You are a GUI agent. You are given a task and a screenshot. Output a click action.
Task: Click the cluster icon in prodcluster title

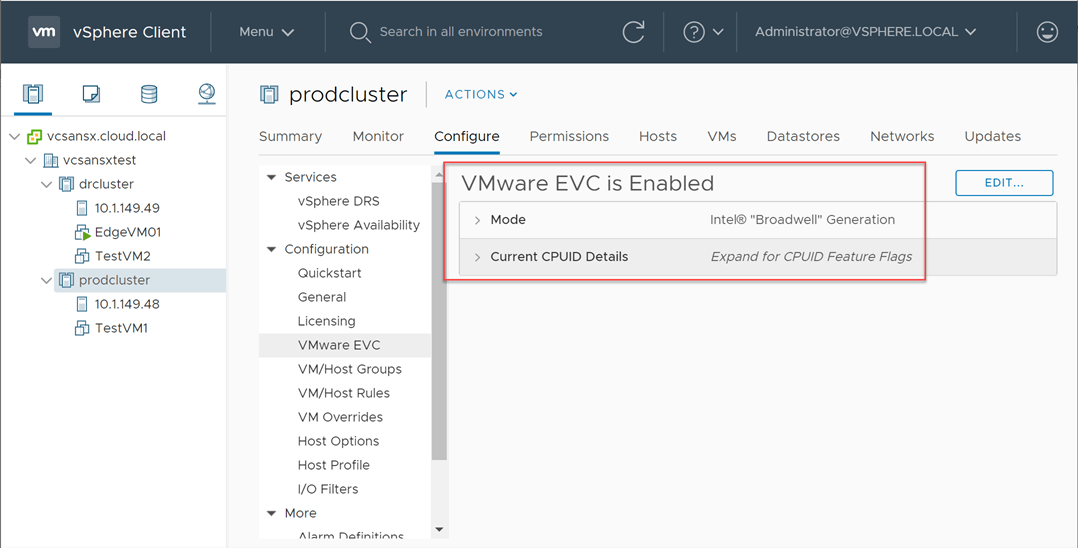click(x=269, y=94)
